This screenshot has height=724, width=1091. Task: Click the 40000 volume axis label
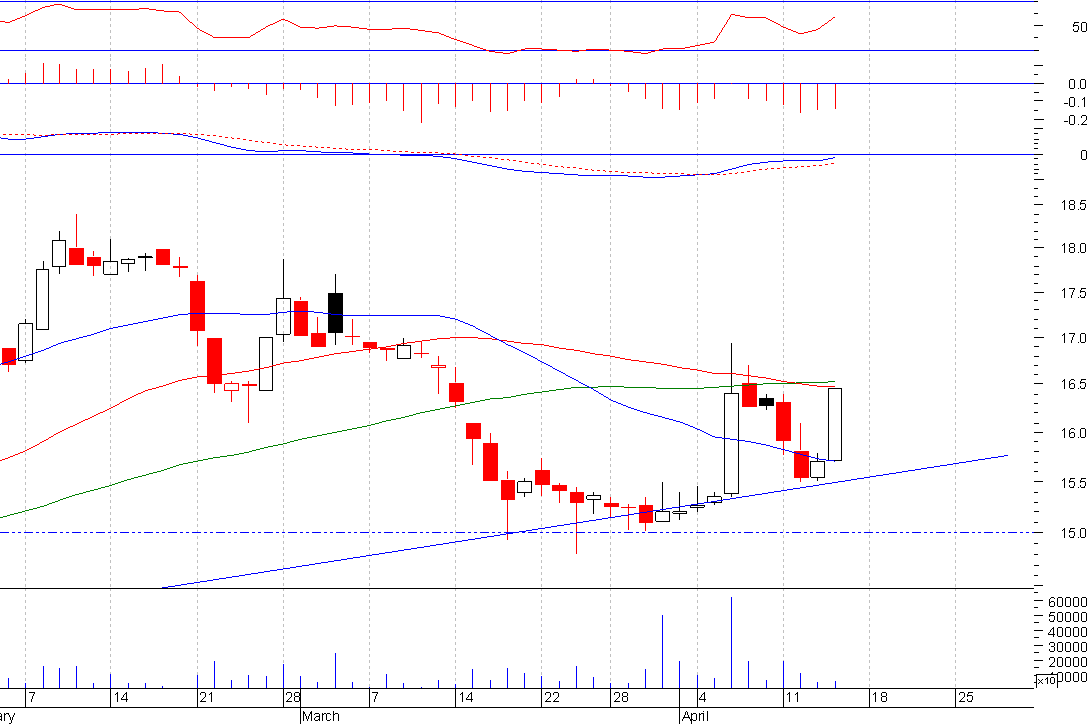click(x=1068, y=632)
